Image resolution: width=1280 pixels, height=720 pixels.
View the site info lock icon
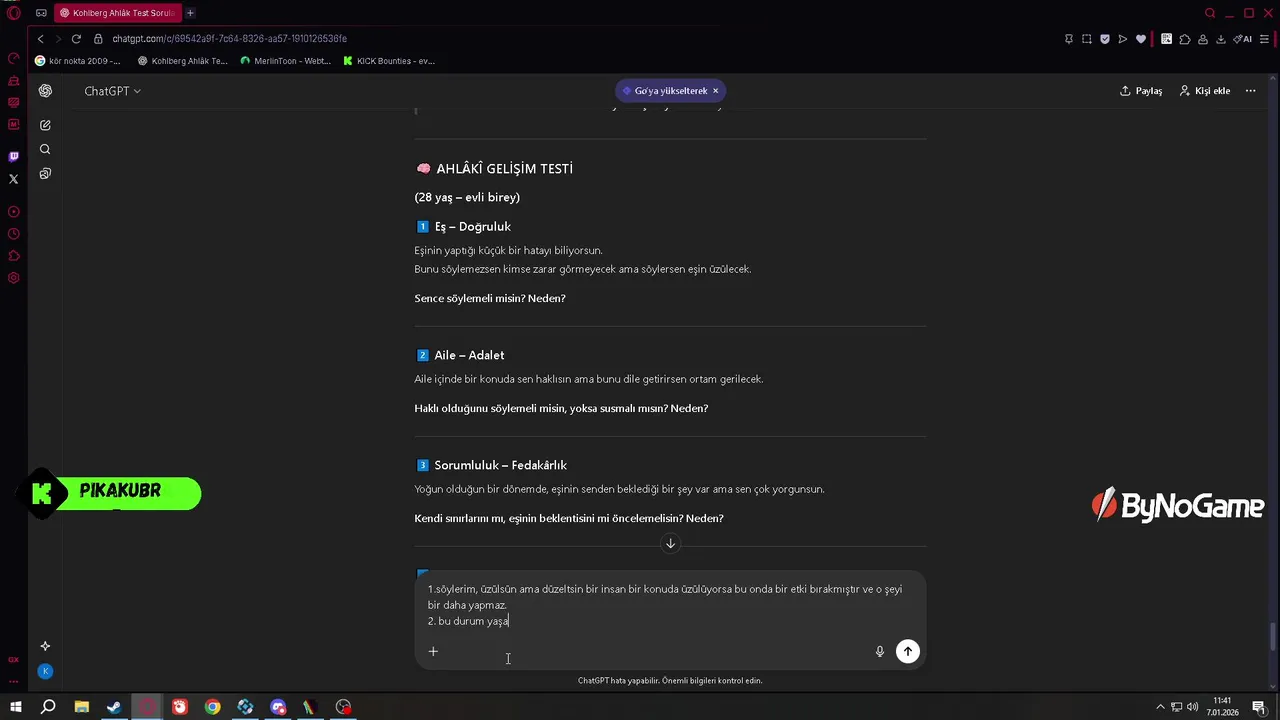[x=98, y=39]
